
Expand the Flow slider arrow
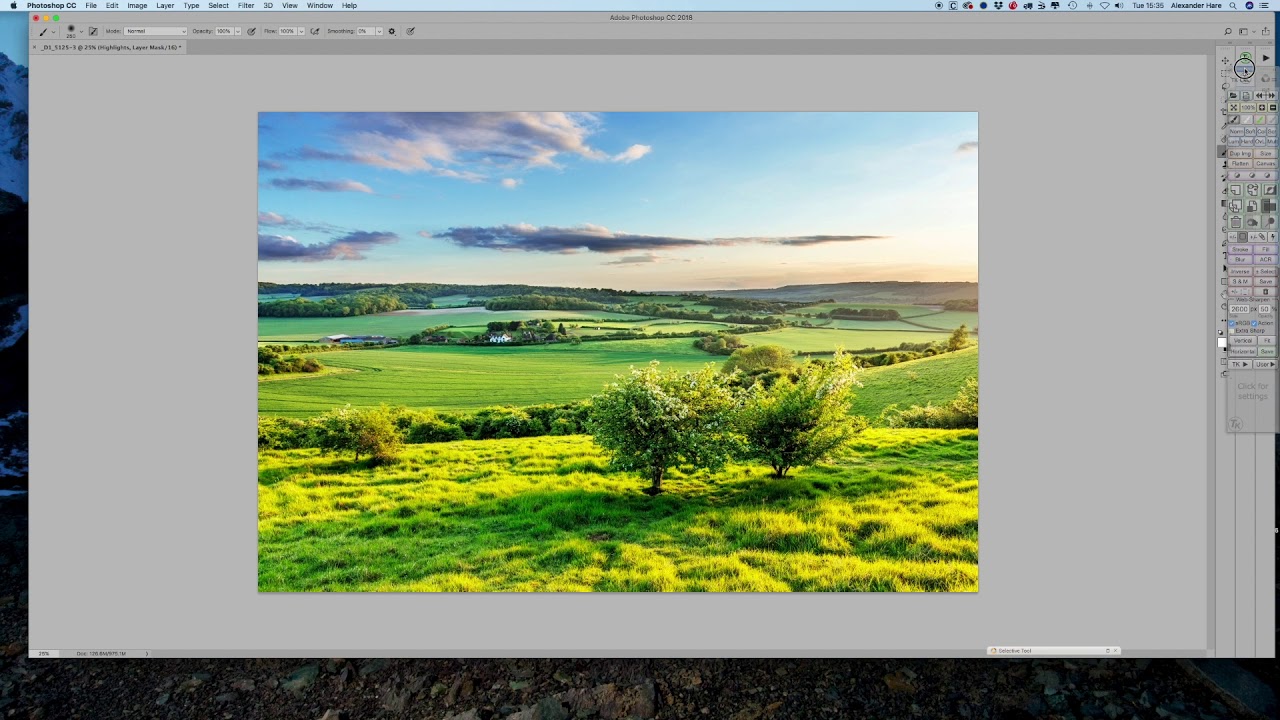tap(301, 31)
